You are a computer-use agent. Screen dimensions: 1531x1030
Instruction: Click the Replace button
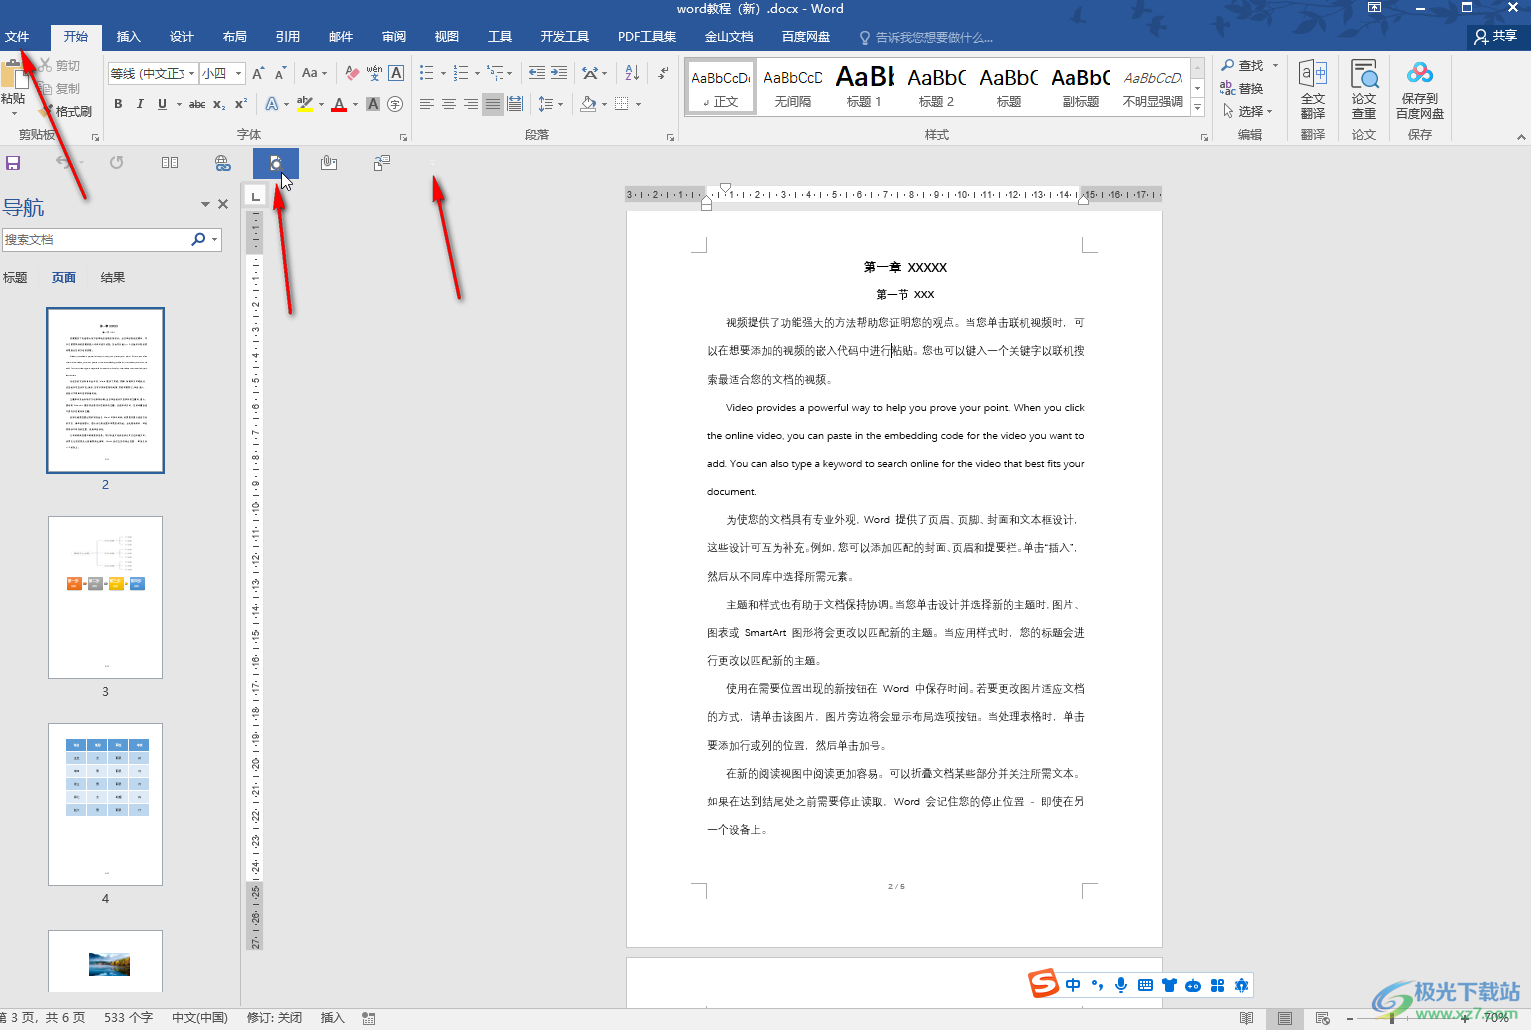(x=1242, y=88)
